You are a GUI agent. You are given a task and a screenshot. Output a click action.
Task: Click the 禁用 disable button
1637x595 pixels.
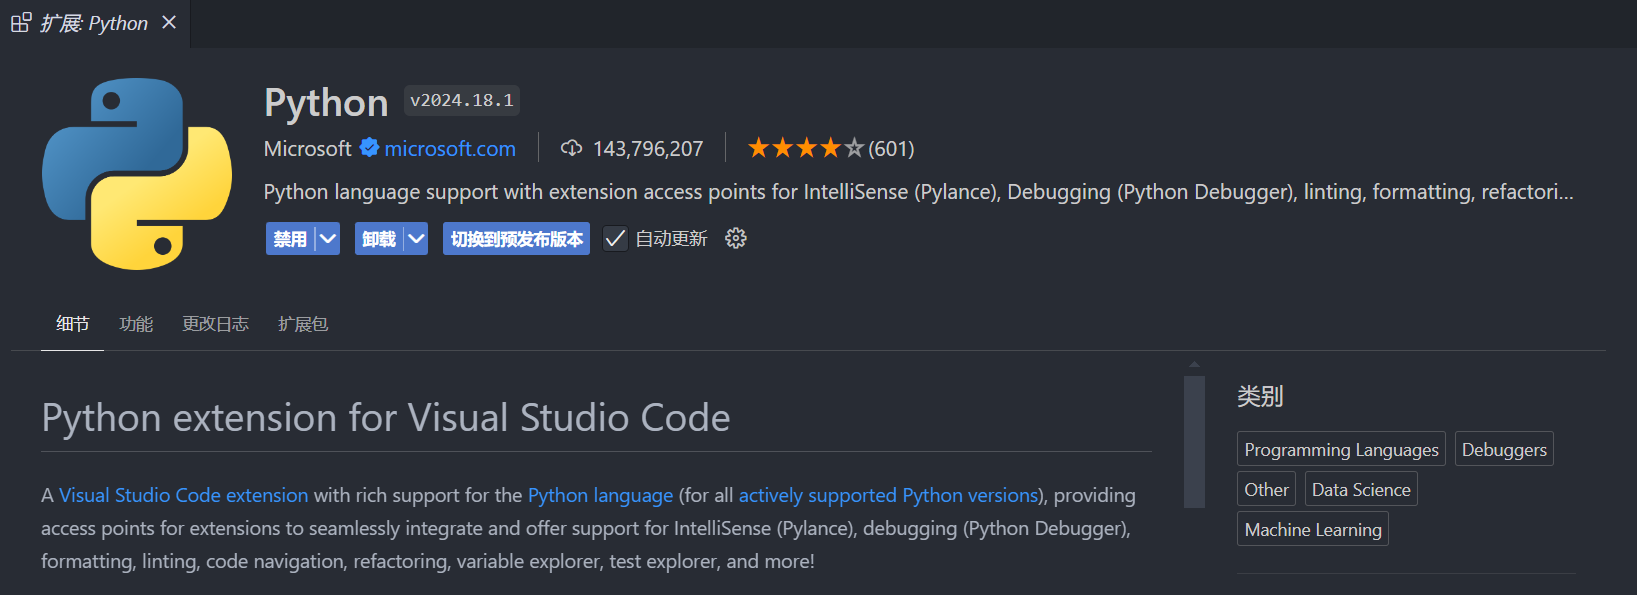click(290, 239)
